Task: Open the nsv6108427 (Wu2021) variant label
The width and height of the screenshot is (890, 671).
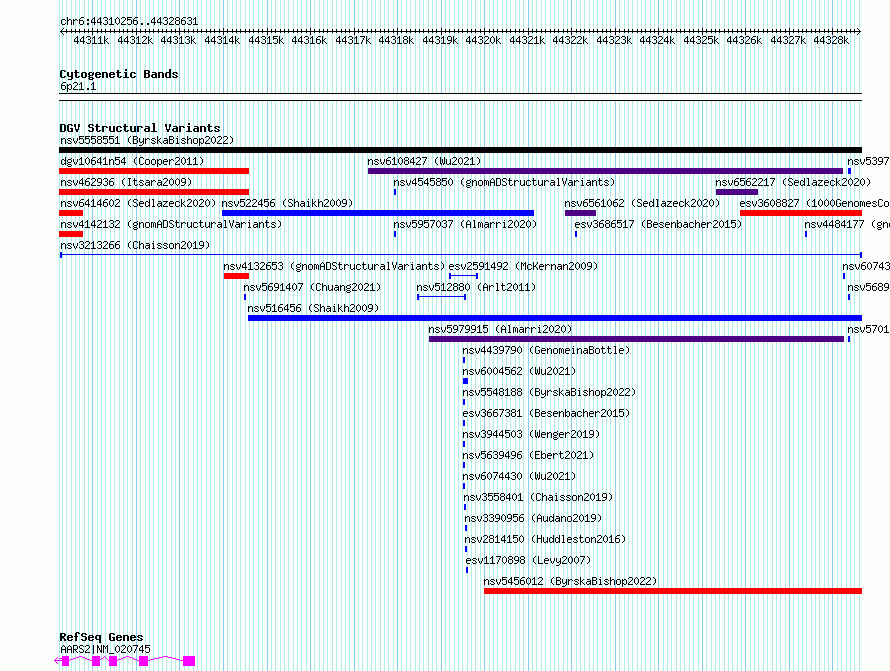Action: pos(424,161)
